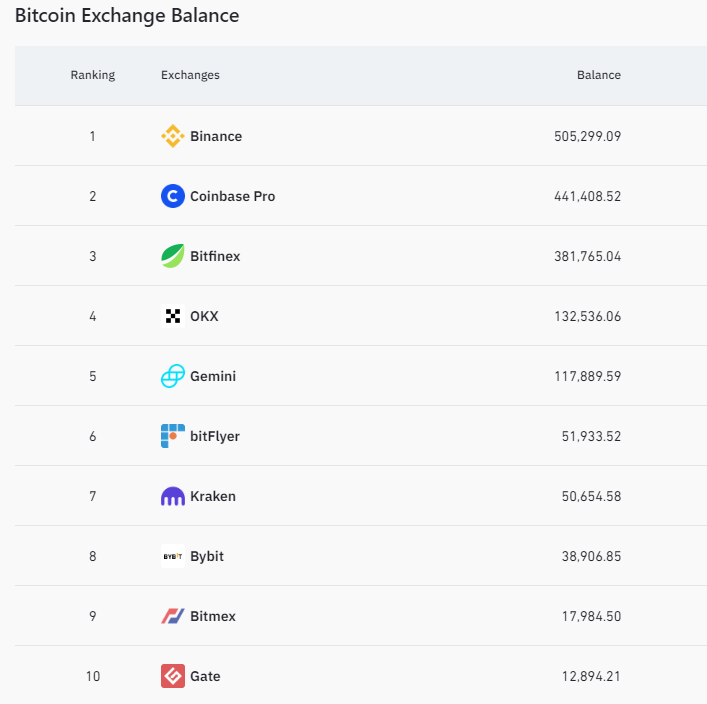Click the Binance diamond logo icon
This screenshot has height=704, width=707.
tap(173, 136)
